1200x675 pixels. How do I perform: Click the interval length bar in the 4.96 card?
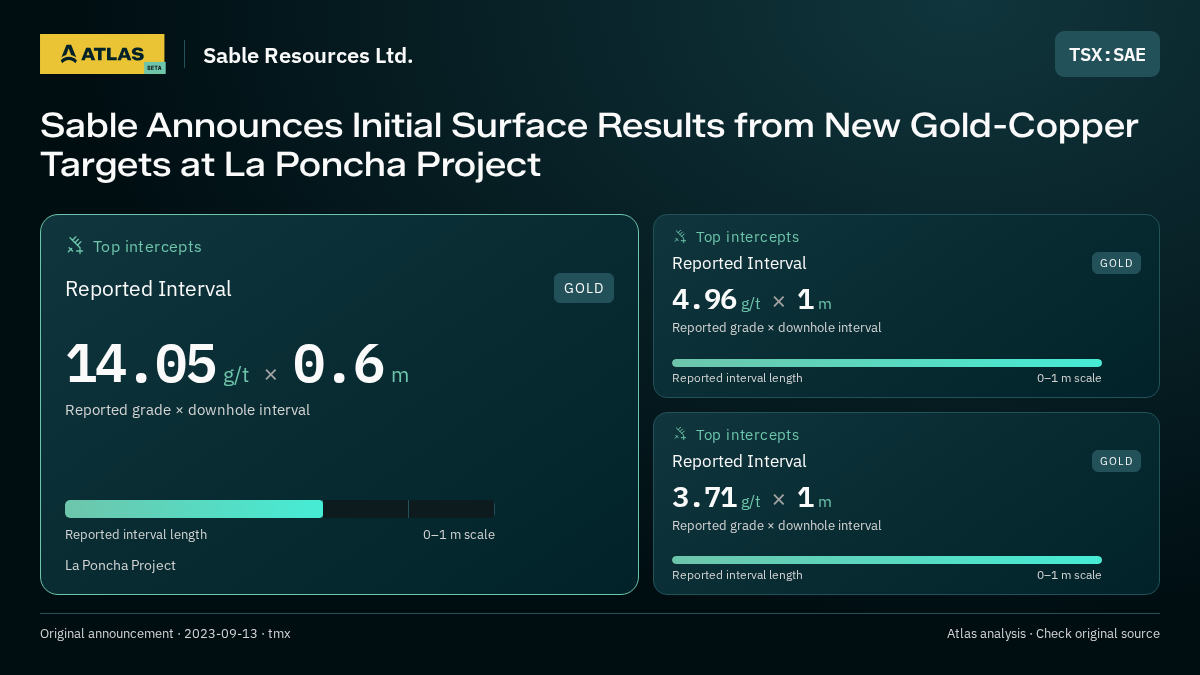tap(887, 363)
